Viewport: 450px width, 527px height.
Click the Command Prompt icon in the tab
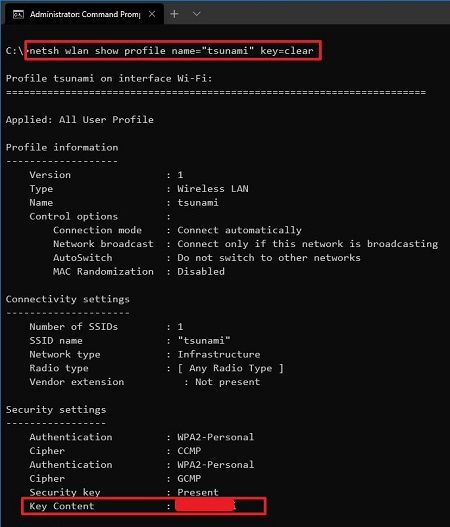point(18,14)
